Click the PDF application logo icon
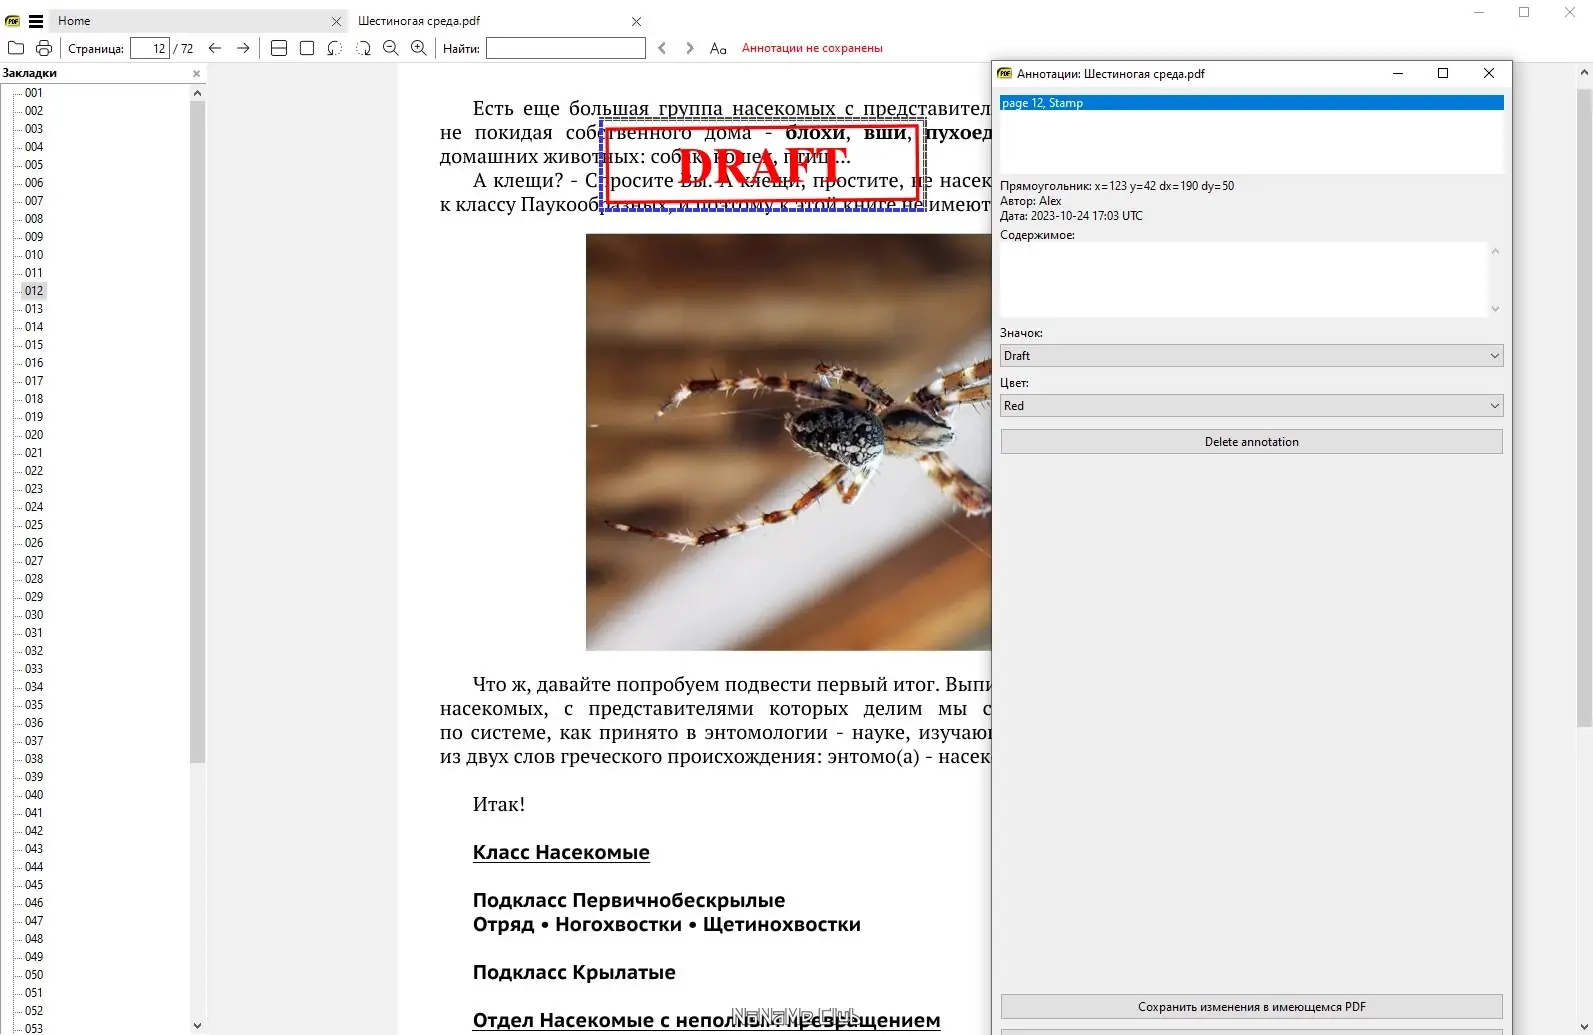Viewport: 1593px width, 1035px height. pyautogui.click(x=13, y=21)
